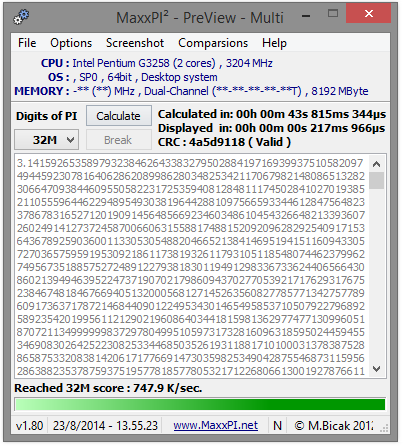Open the www.MaxxPI.net link
Viewport: 405px width, 447px height.
[x=215, y=426]
